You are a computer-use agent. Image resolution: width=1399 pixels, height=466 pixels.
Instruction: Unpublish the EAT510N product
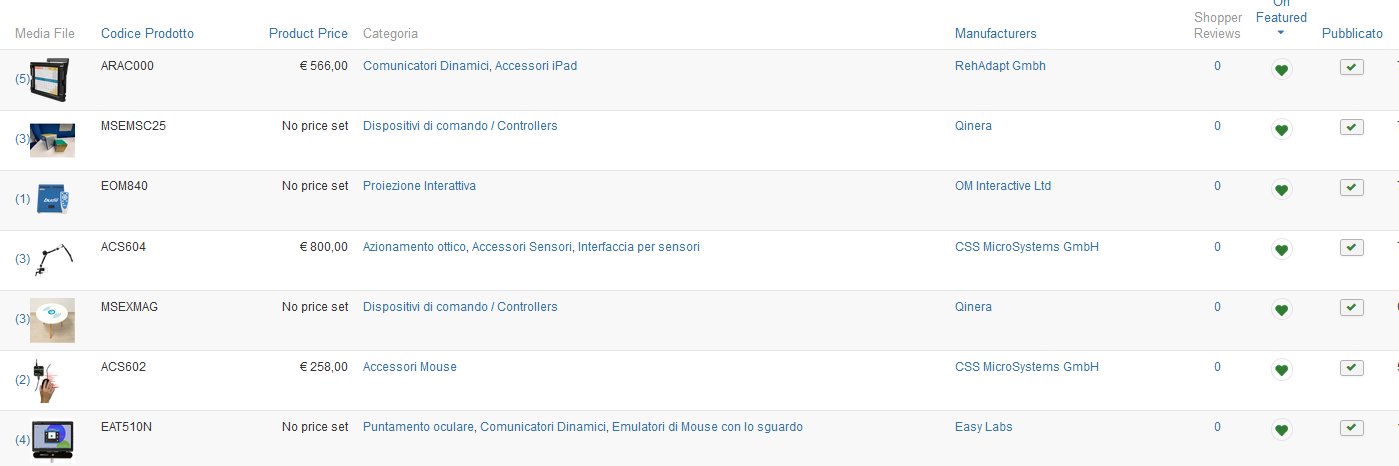pos(1351,428)
